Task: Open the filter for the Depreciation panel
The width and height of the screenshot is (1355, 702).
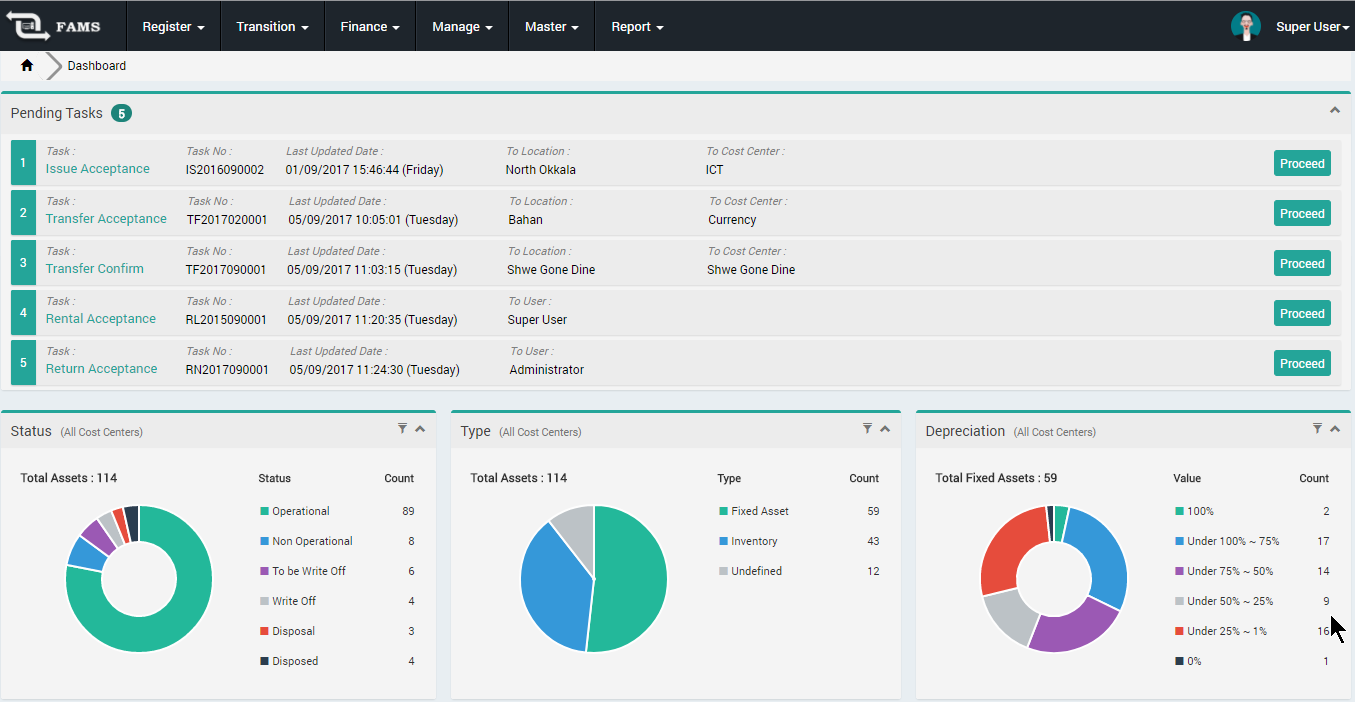Action: [1317, 428]
